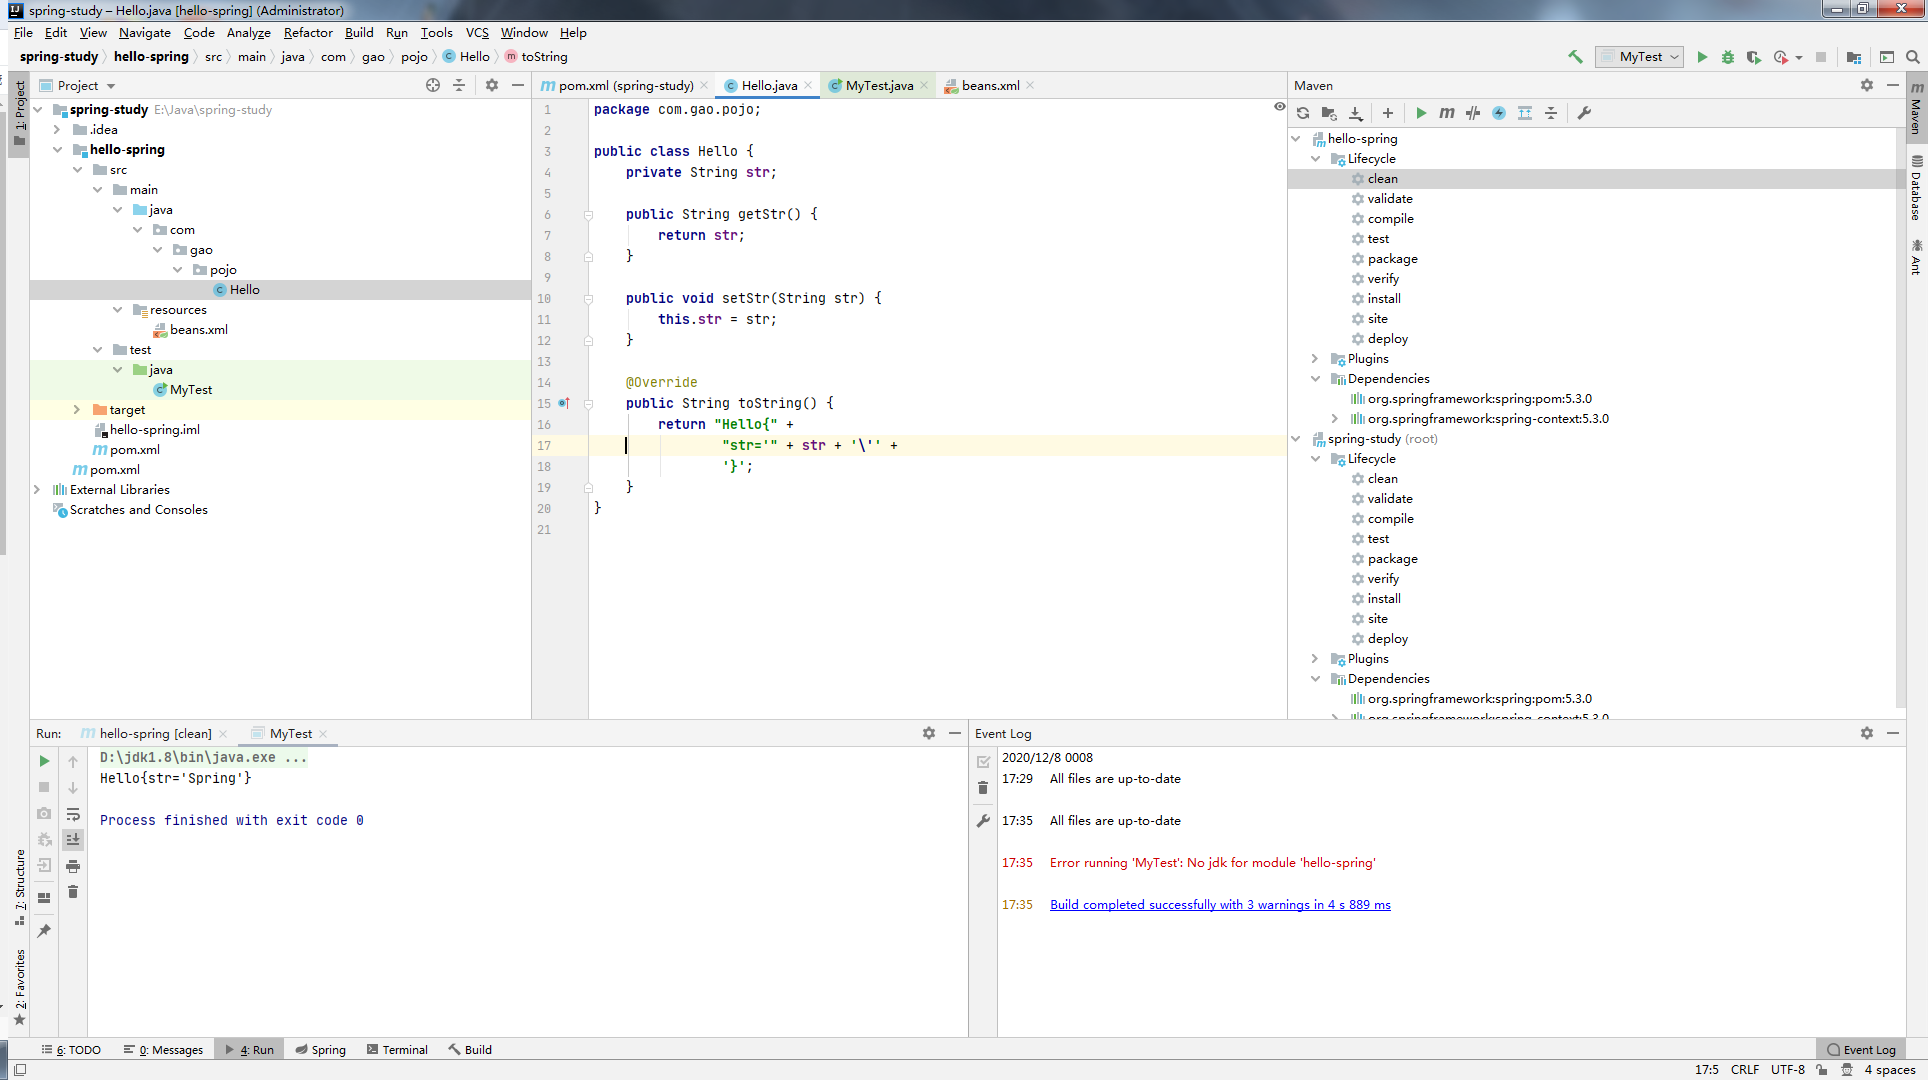Switch to MyTest.java editor tab

[878, 86]
